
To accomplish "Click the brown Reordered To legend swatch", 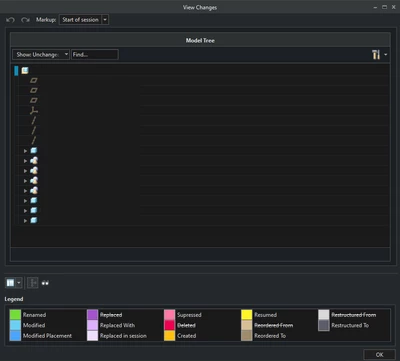I will (x=247, y=336).
